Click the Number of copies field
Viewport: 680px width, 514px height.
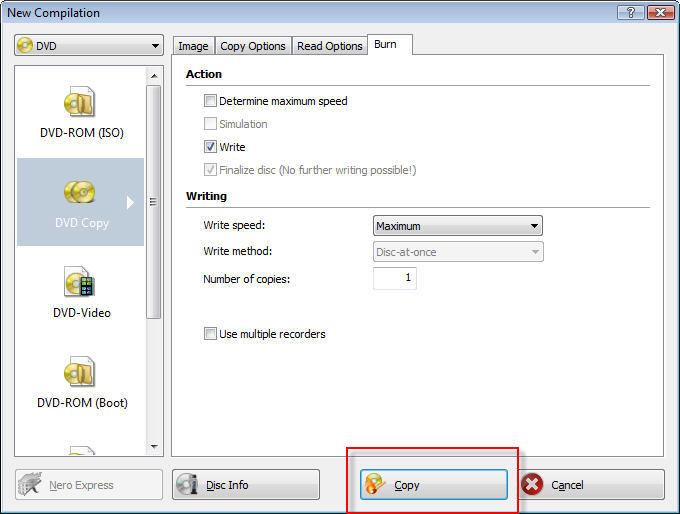(x=395, y=278)
